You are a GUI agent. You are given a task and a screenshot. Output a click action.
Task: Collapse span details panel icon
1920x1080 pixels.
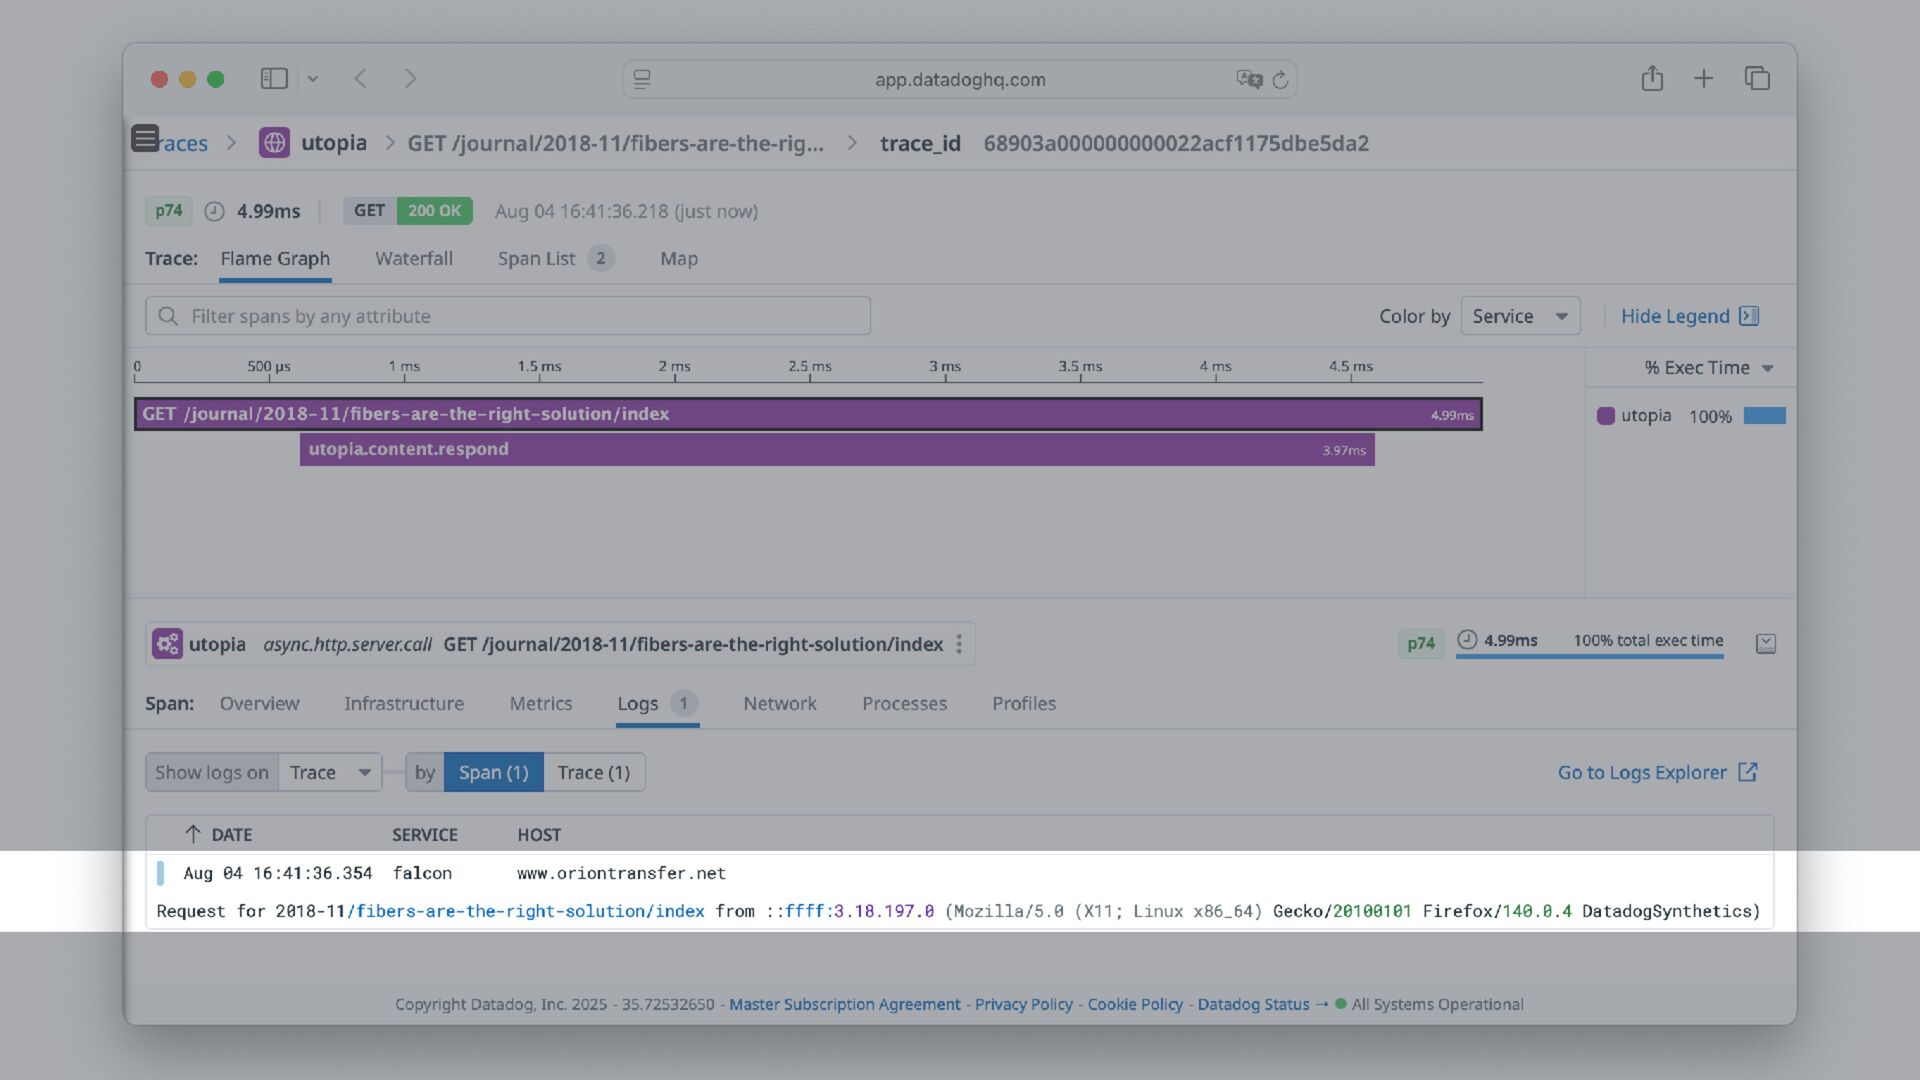click(x=1766, y=644)
